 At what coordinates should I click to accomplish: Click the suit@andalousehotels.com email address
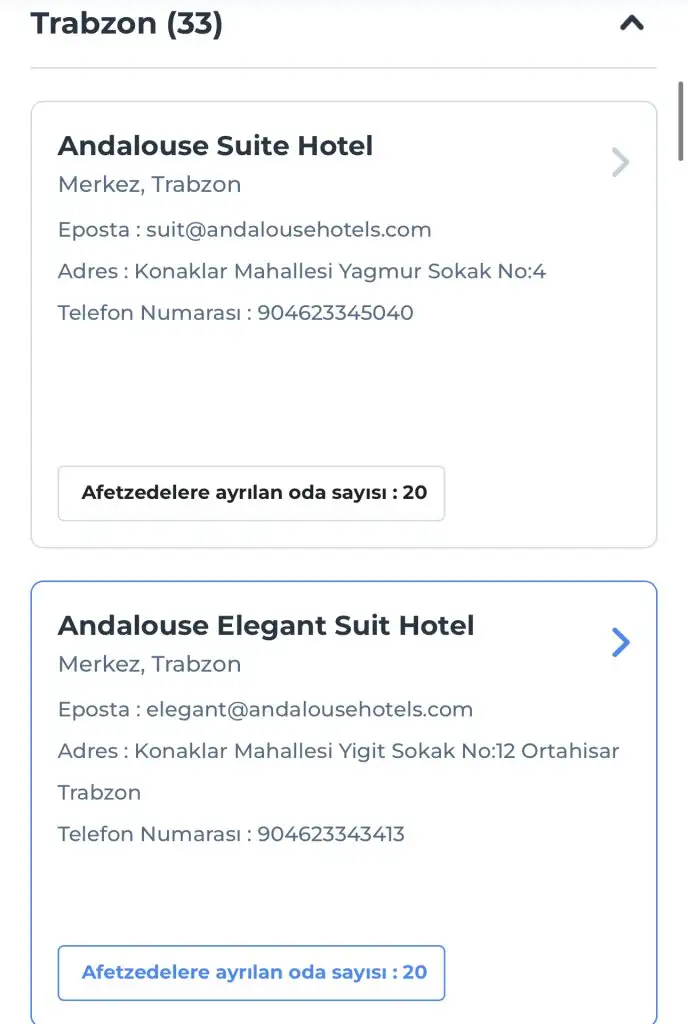point(289,230)
